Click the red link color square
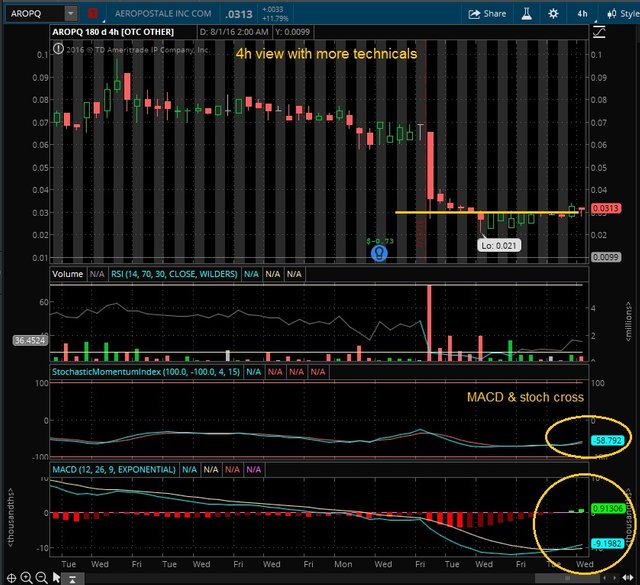This screenshot has width=640, height=585. point(93,13)
